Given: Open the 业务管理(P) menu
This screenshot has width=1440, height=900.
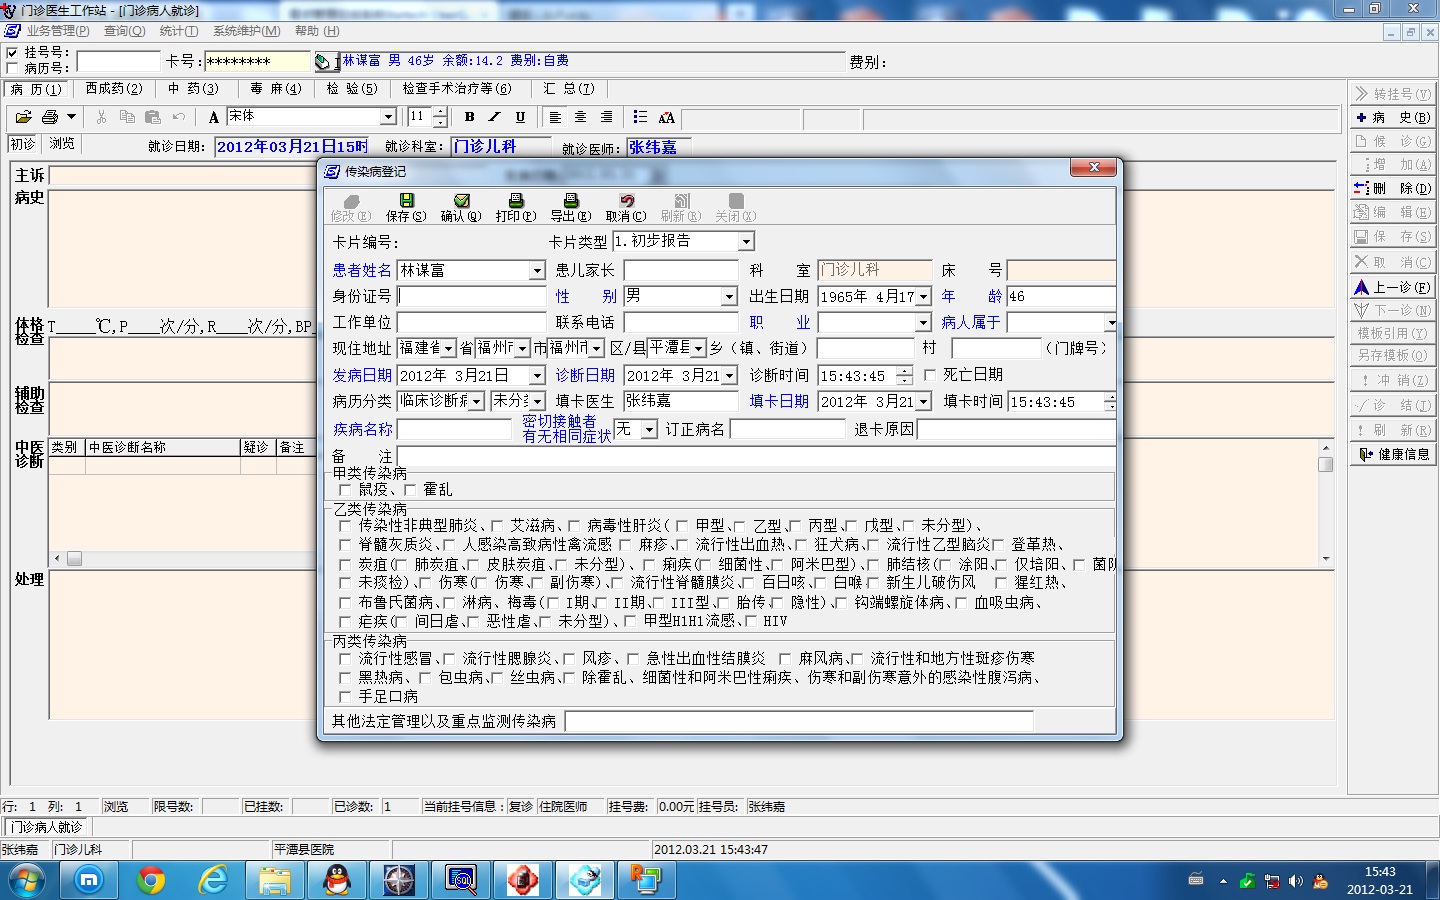Looking at the screenshot, I should coord(57,31).
